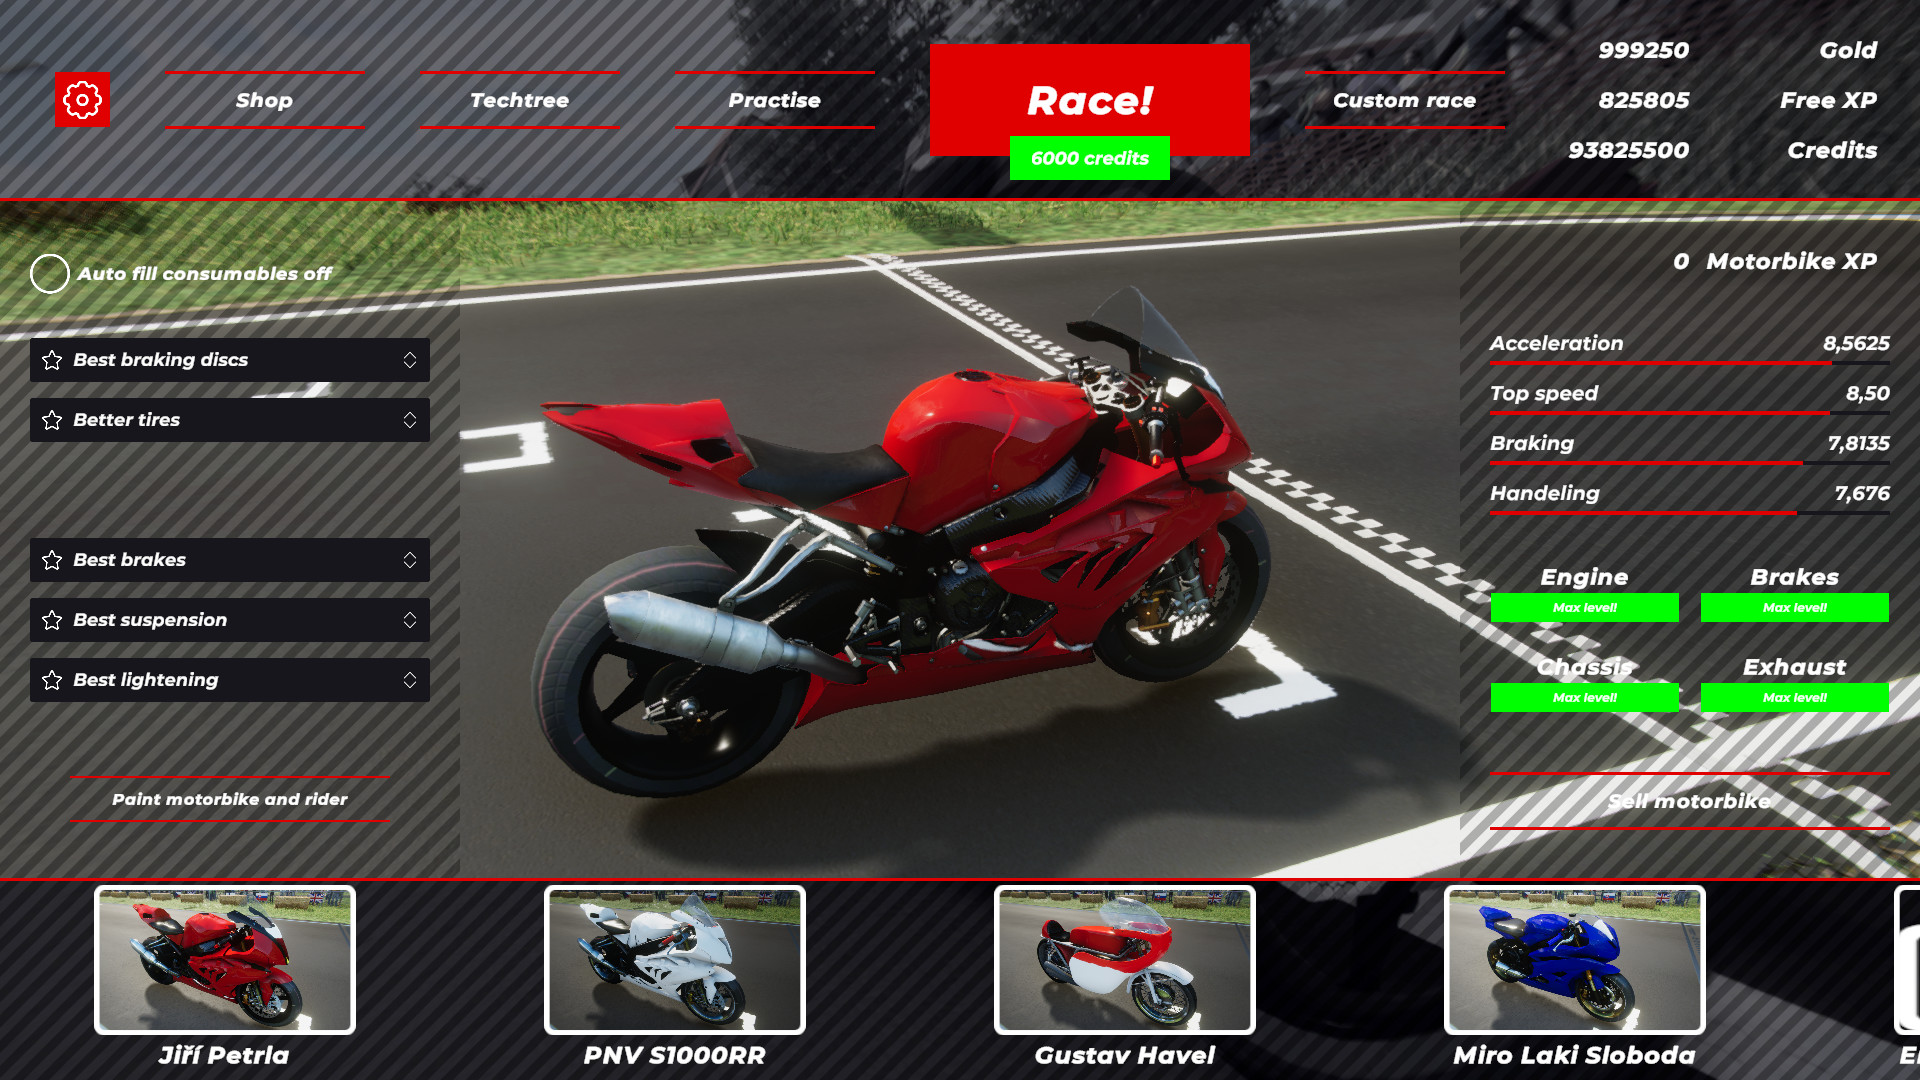Click the Best suspension star icon
Viewport: 1920px width, 1080px height.
point(51,620)
